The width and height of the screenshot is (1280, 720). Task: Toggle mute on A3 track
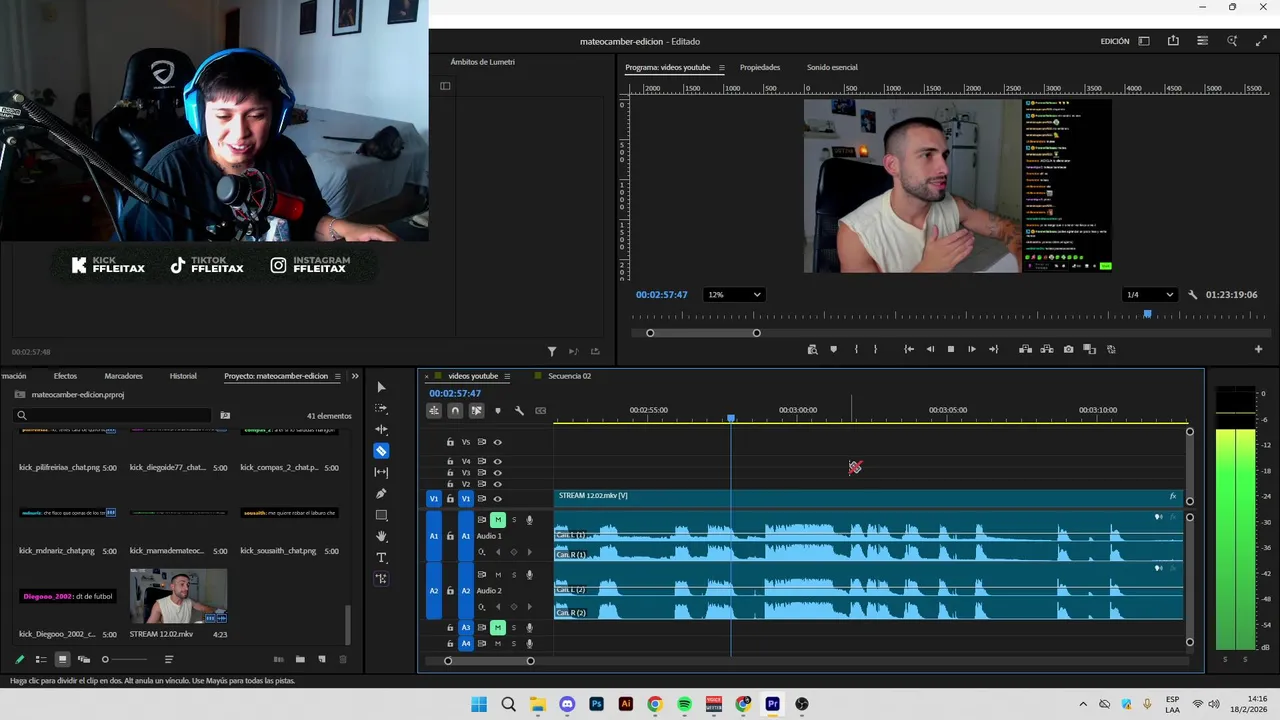[497, 628]
